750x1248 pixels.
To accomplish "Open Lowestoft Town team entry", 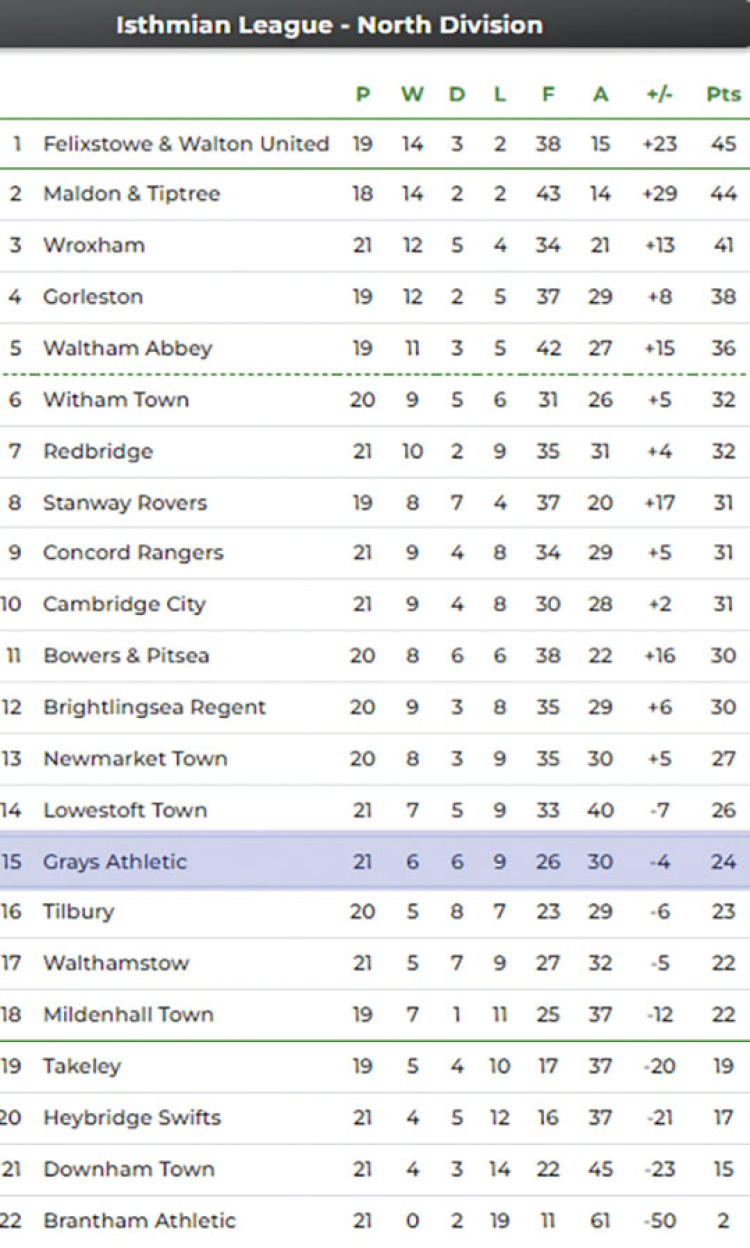I will tap(125, 810).
